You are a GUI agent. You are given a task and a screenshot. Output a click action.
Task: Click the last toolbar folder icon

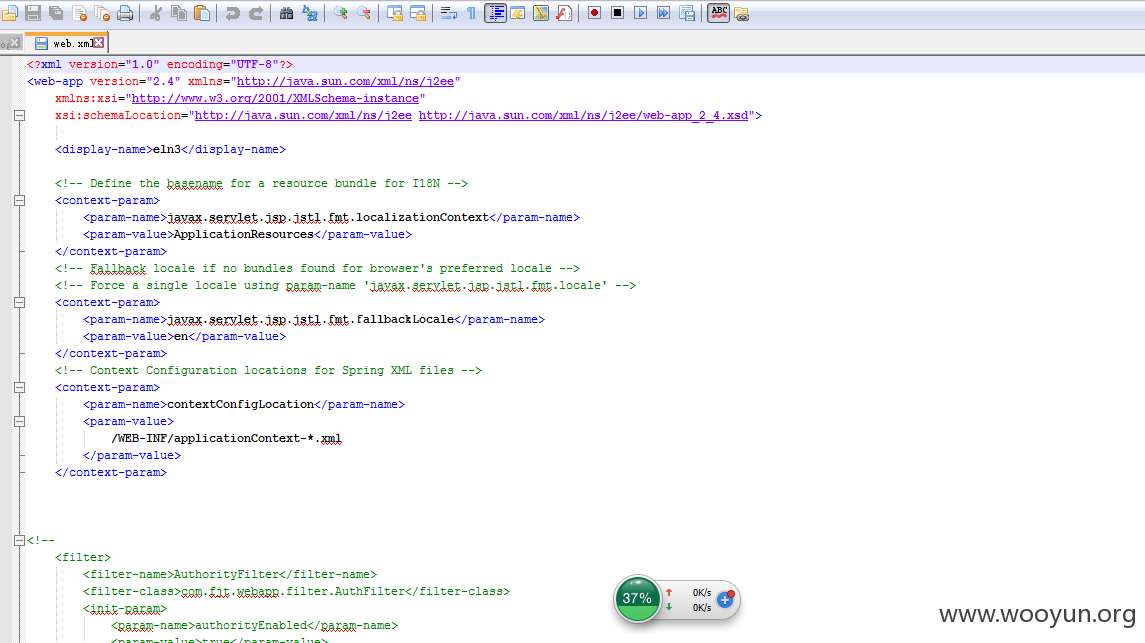(x=742, y=13)
